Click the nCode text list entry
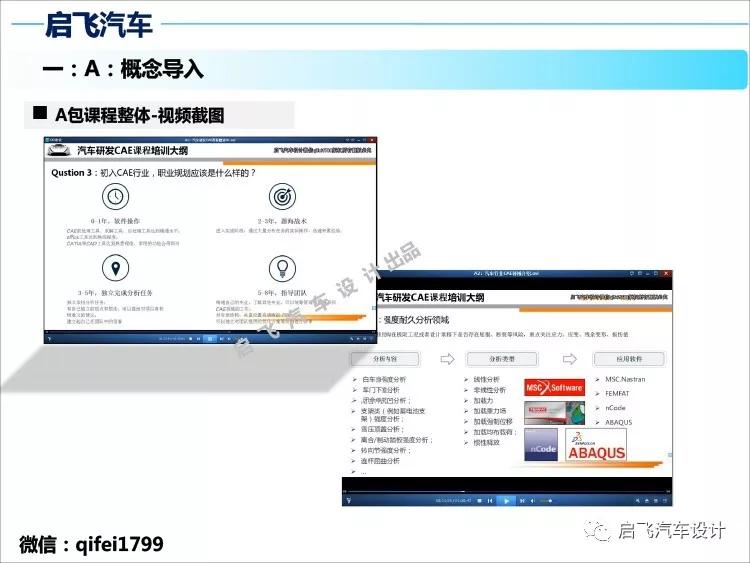 (615, 408)
